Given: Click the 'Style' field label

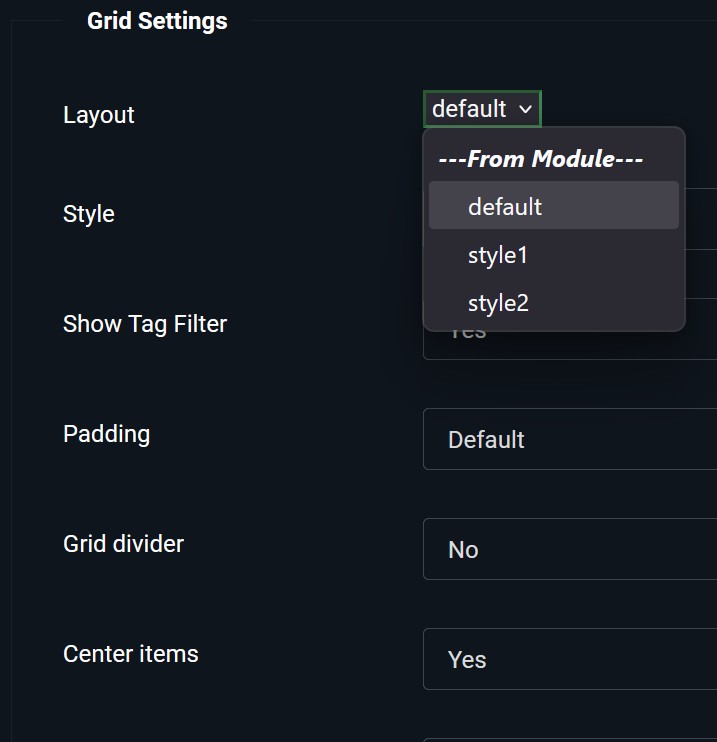Looking at the screenshot, I should [88, 214].
